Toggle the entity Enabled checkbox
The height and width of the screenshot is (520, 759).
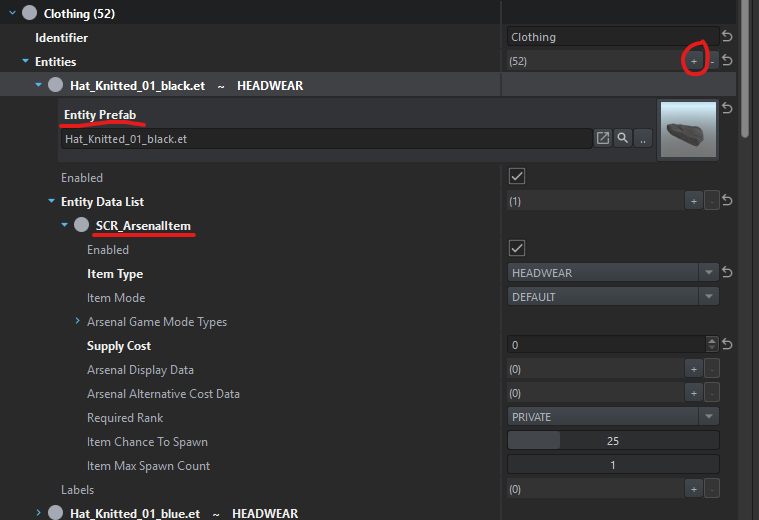pyautogui.click(x=517, y=176)
